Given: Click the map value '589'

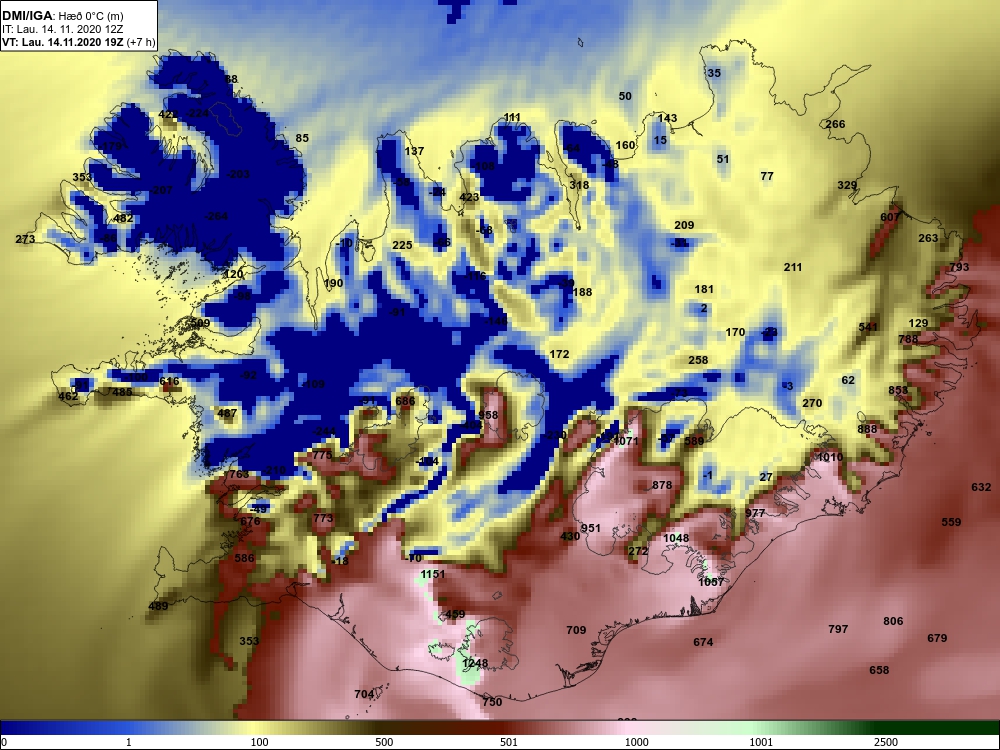Looking at the screenshot, I should point(694,441).
